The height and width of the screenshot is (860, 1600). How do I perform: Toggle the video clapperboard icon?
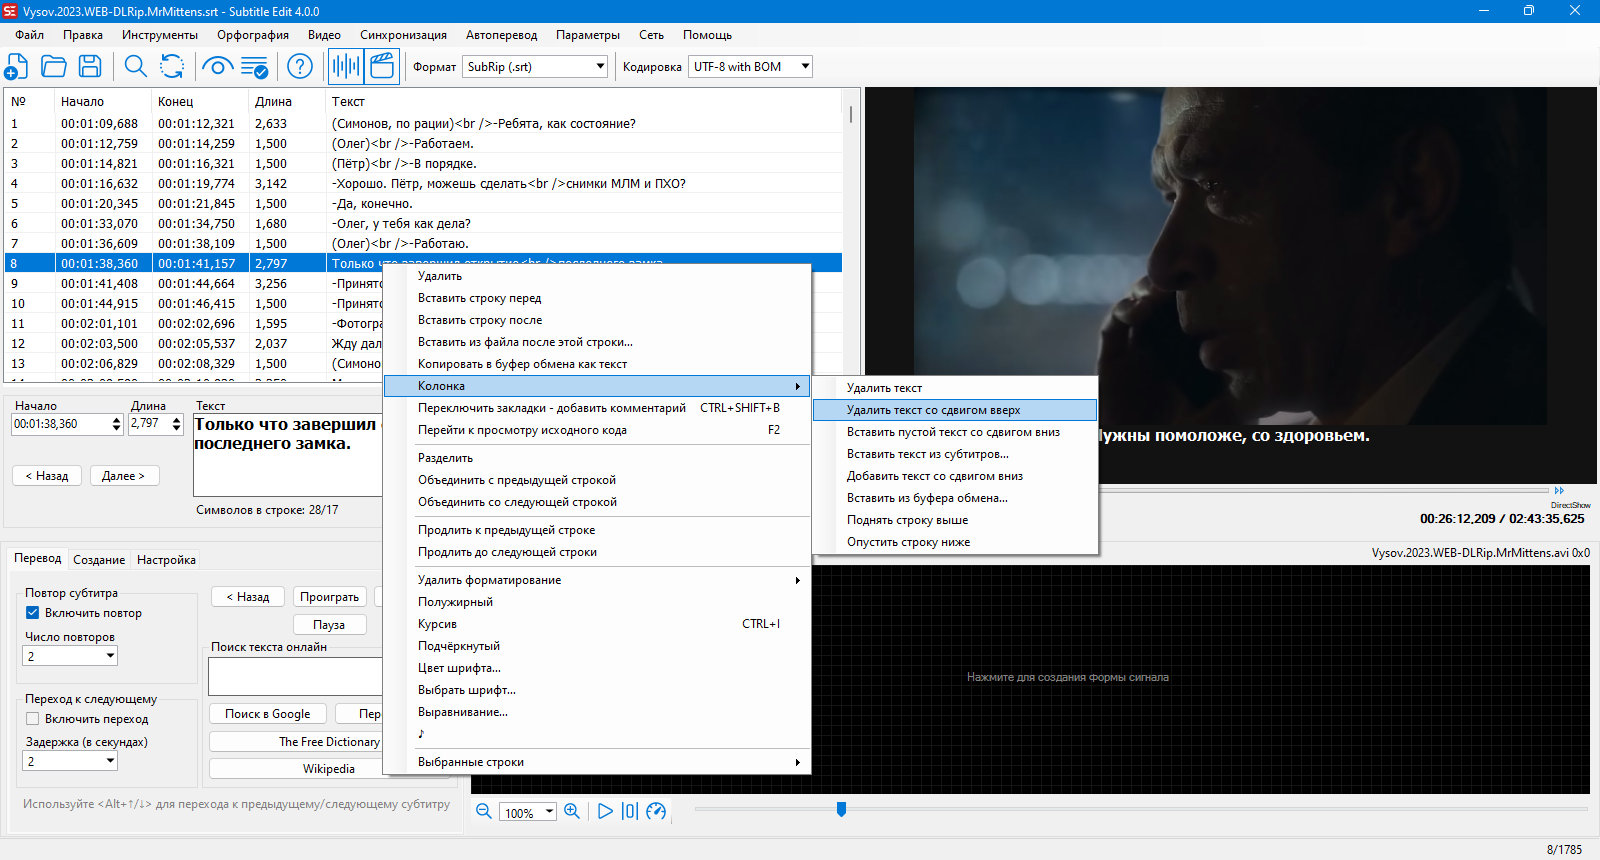382,67
